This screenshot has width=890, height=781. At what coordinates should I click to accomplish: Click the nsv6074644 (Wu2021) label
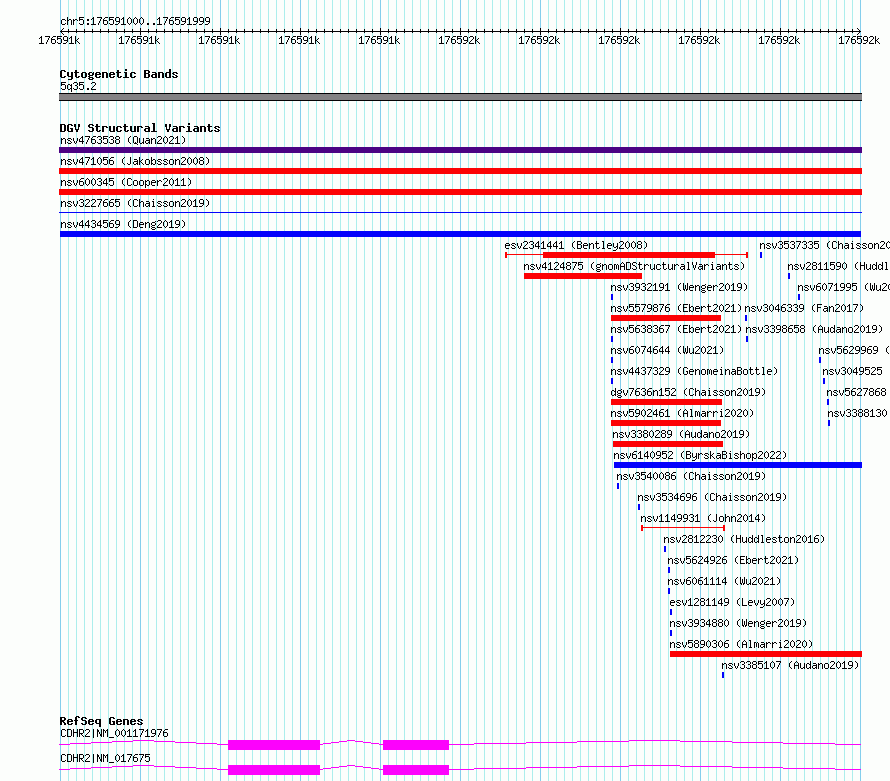click(x=668, y=350)
